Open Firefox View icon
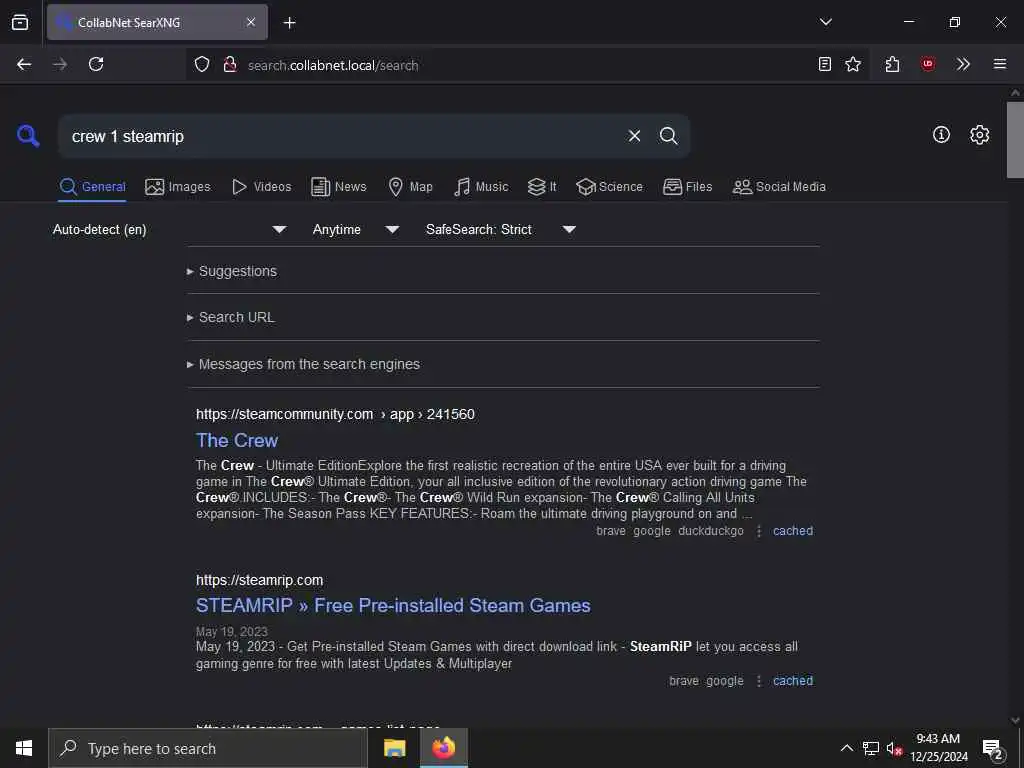This screenshot has width=1024, height=768. [20, 22]
